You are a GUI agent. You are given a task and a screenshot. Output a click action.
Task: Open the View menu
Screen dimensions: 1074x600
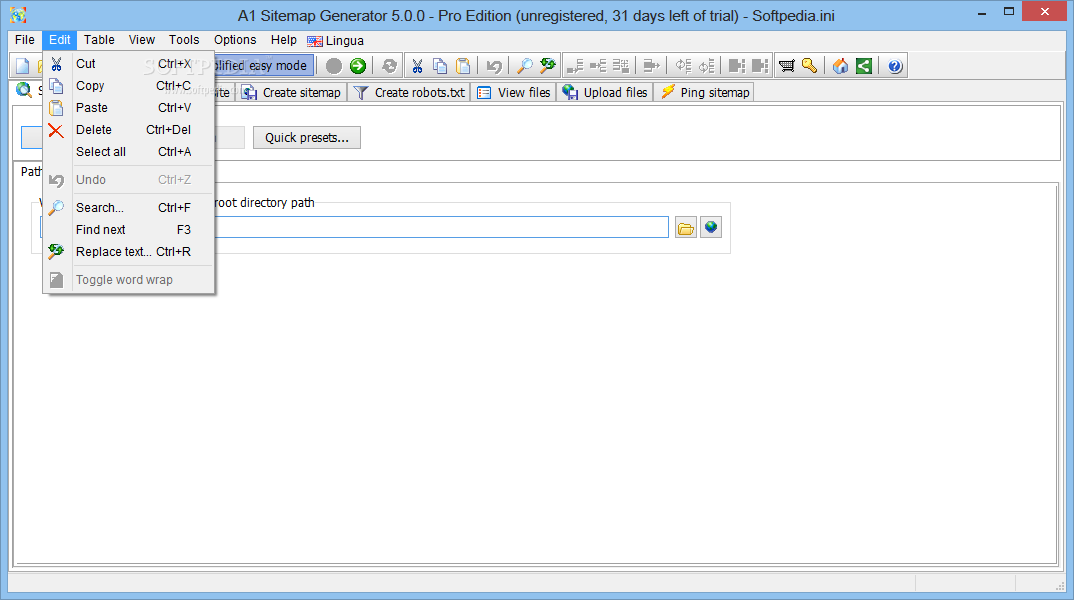click(142, 40)
